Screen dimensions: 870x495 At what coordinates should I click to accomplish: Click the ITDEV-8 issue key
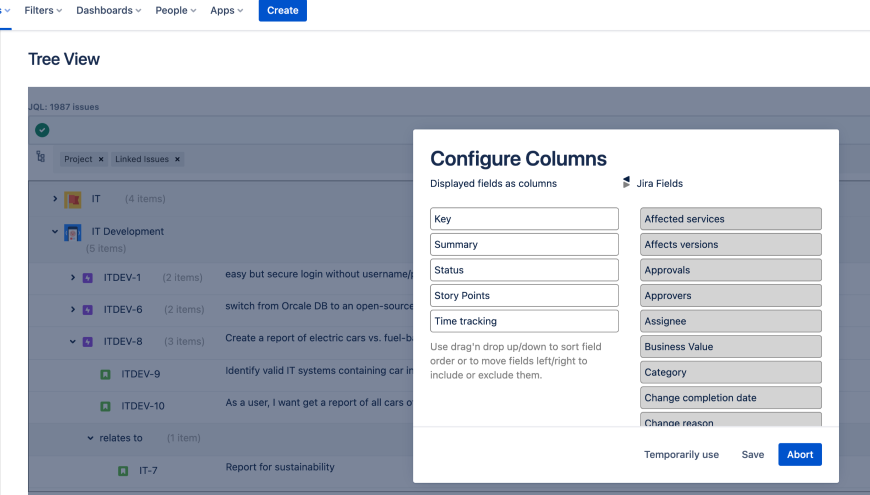pyautogui.click(x=123, y=341)
